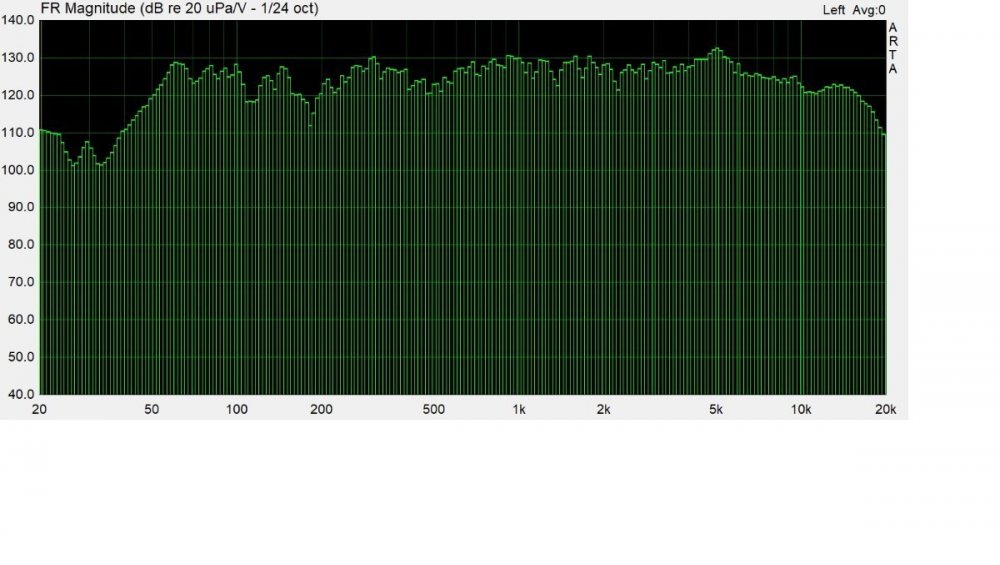Select the 120.0 dB y-axis label
This screenshot has width=1000, height=565.
point(18,95)
